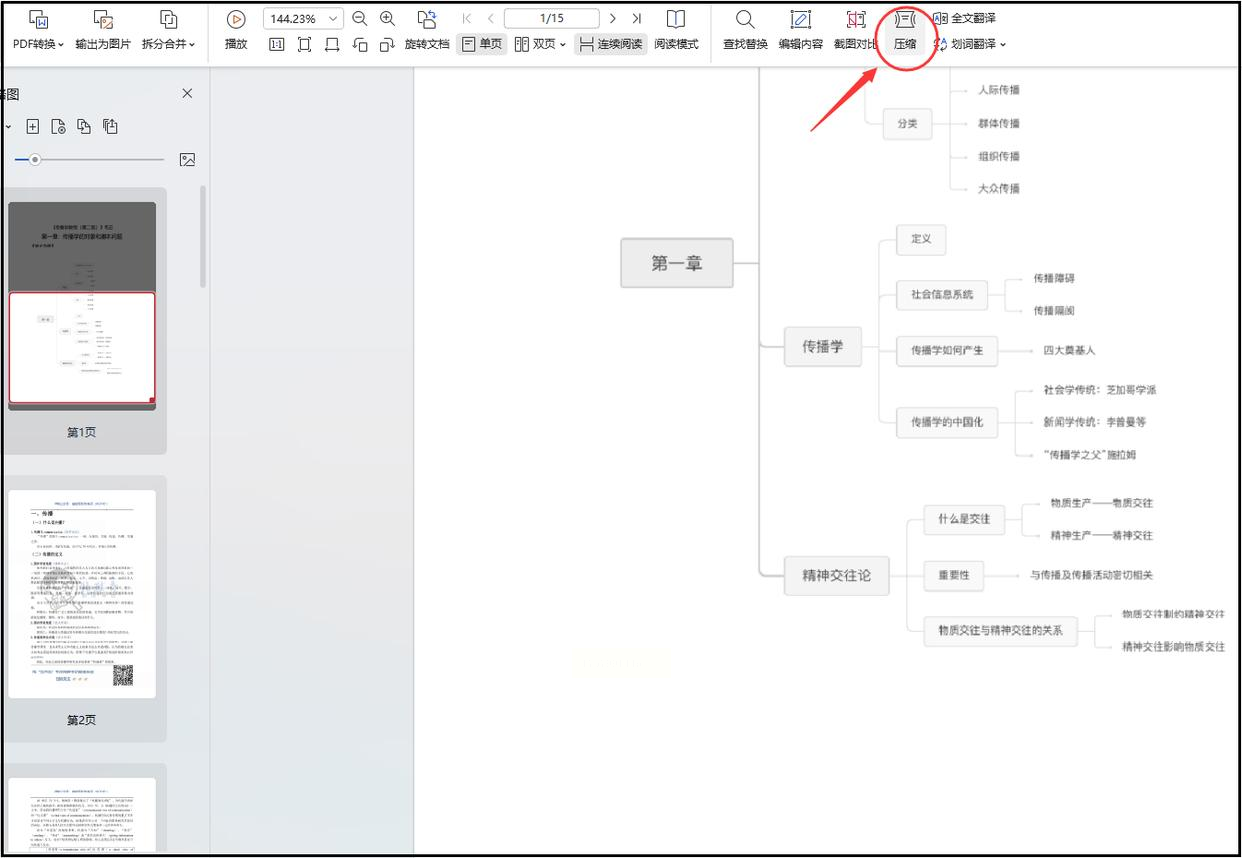Click the extract pages icon in thumbnail panel
Image resolution: width=1242 pixels, height=858 pixels.
[111, 126]
